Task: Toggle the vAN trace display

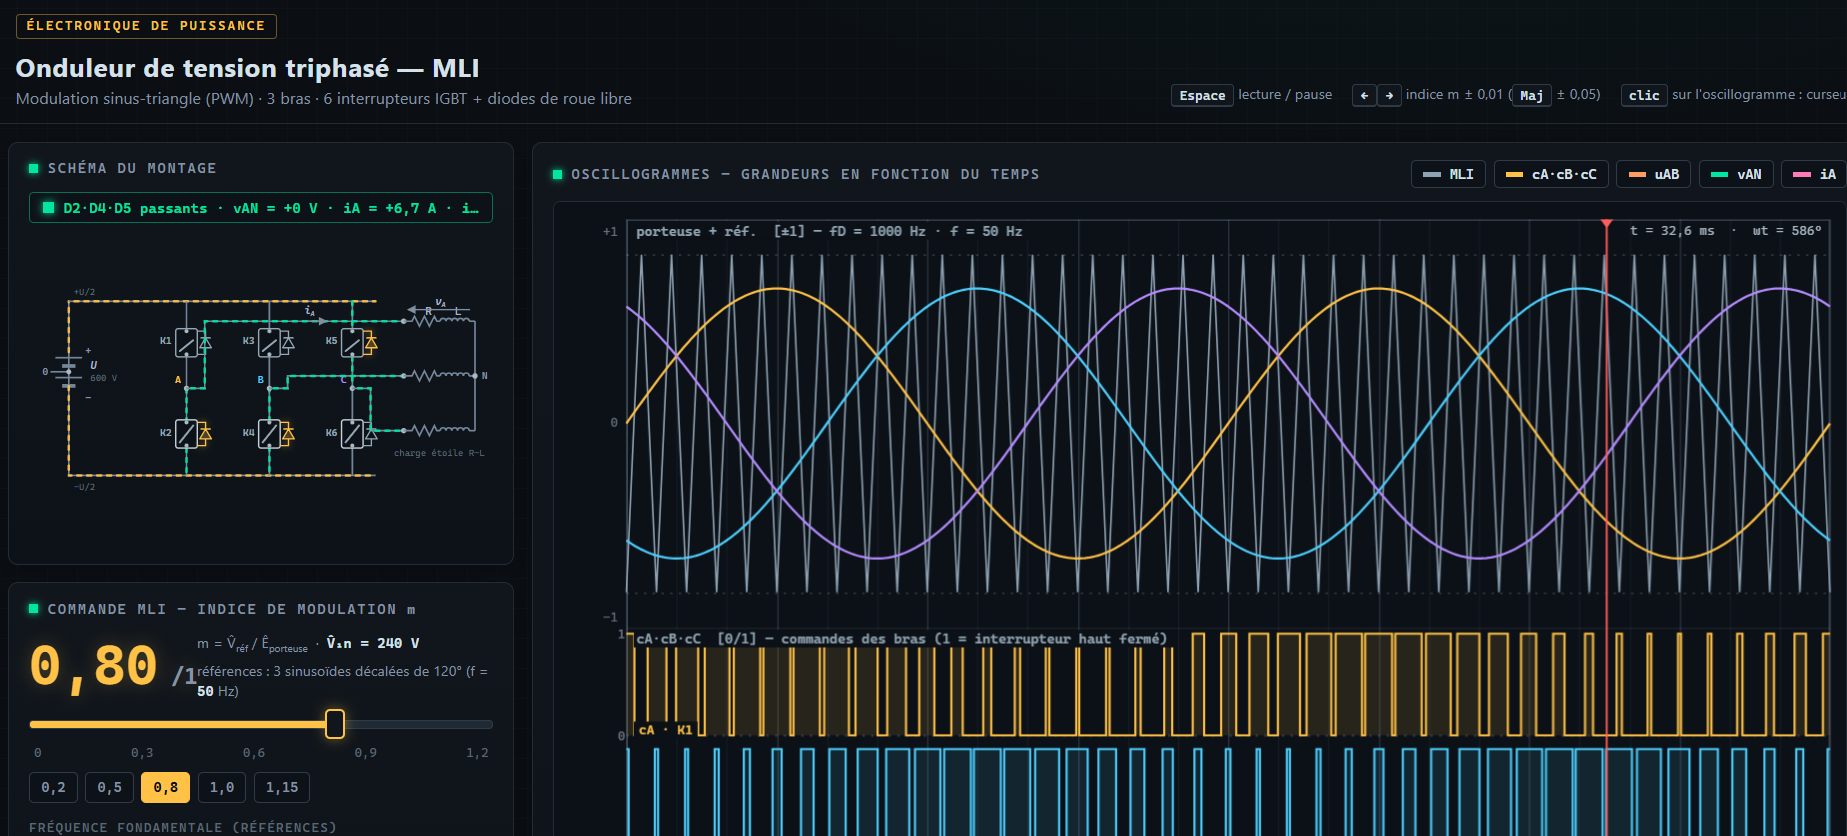Action: [x=1736, y=174]
